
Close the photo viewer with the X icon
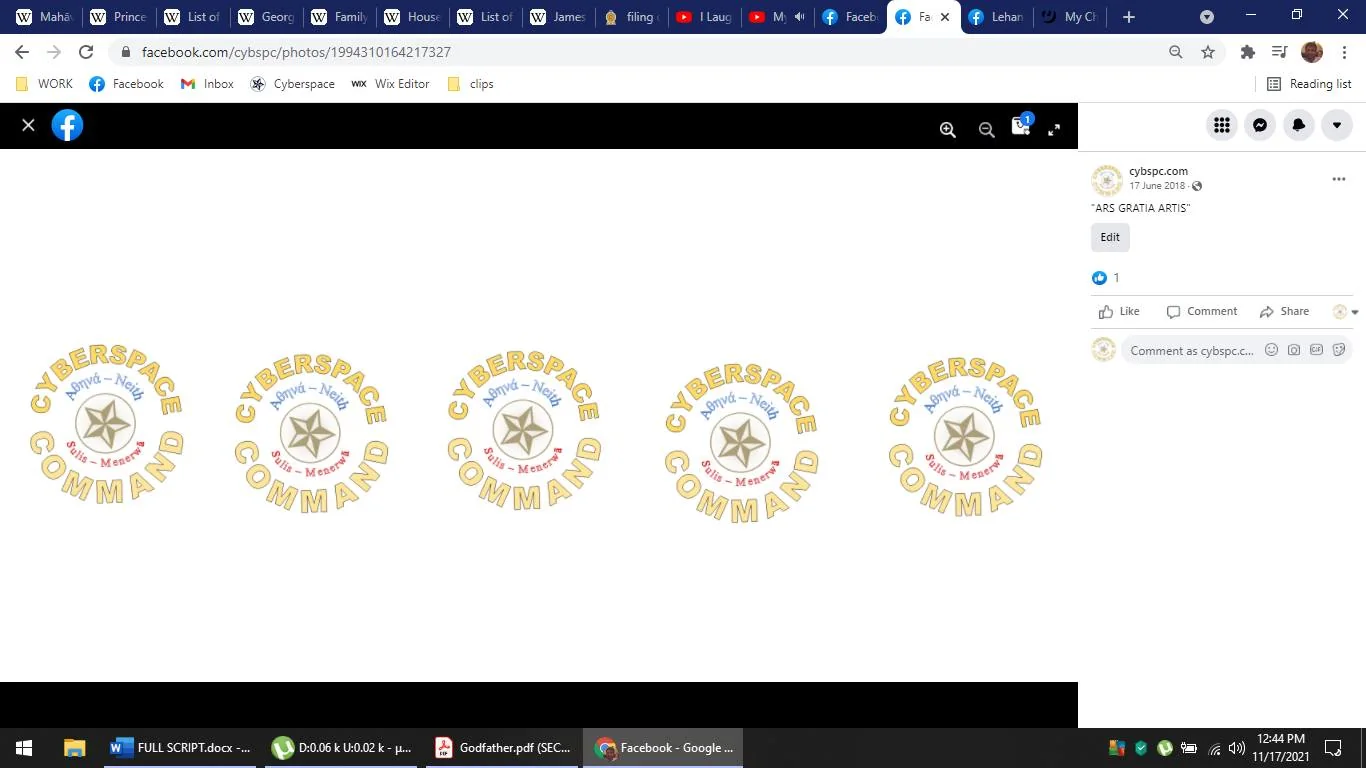(x=28, y=125)
